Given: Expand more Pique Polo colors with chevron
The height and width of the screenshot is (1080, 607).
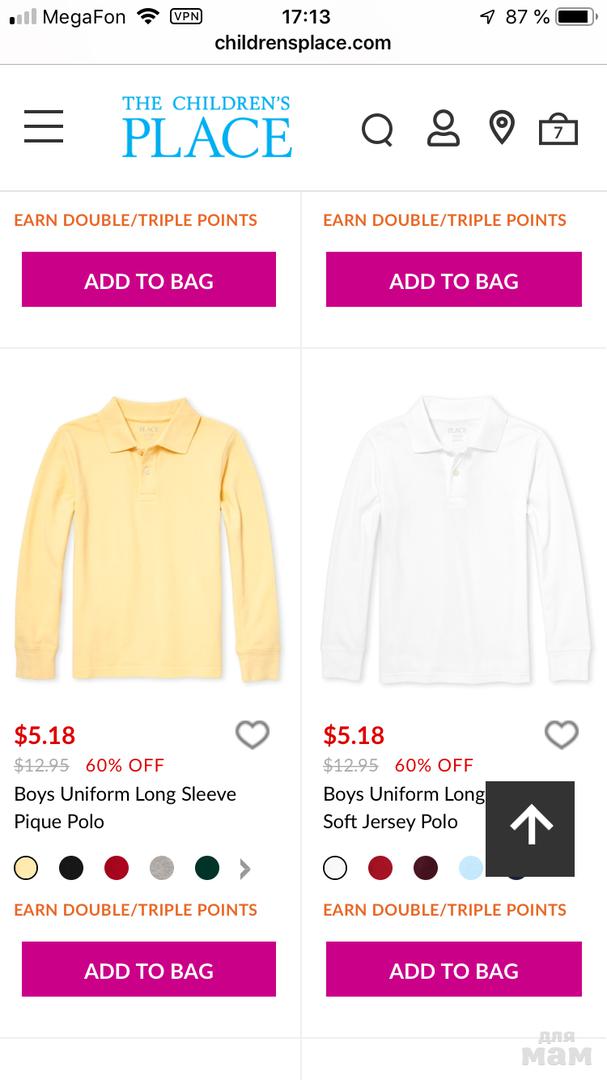Looking at the screenshot, I should click(245, 869).
